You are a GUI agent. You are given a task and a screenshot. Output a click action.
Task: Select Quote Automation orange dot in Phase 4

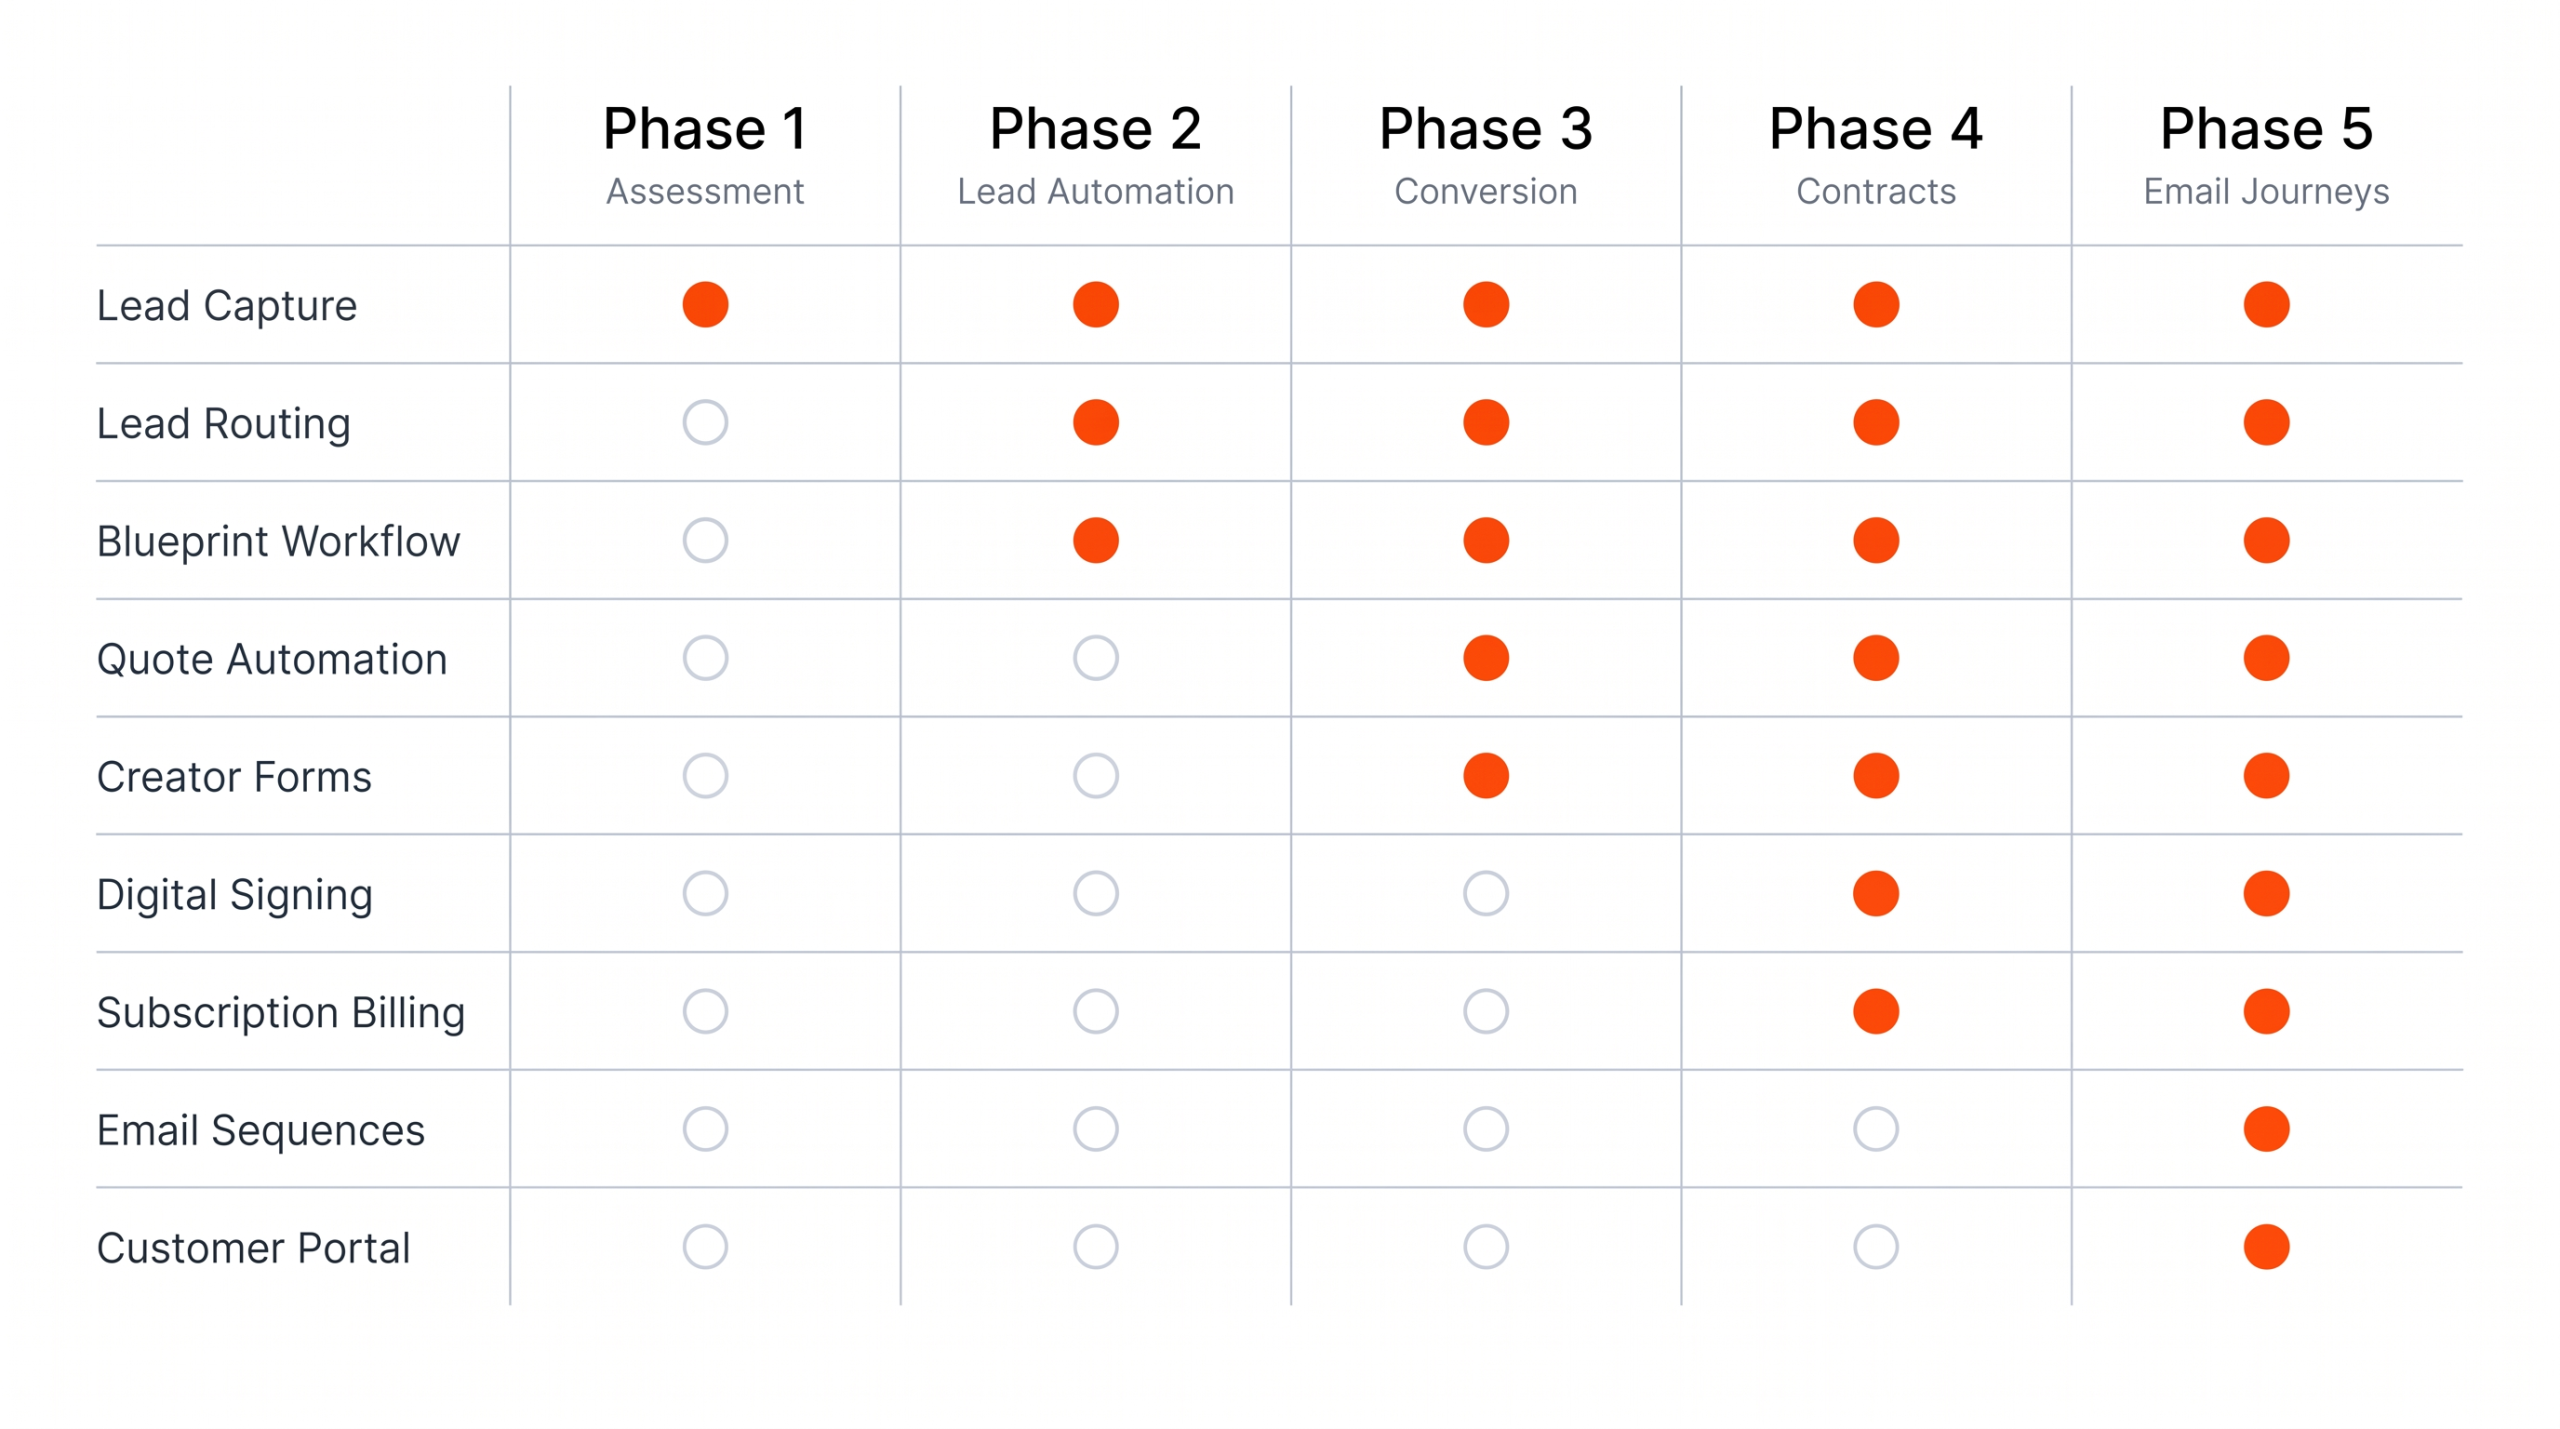click(x=1875, y=658)
